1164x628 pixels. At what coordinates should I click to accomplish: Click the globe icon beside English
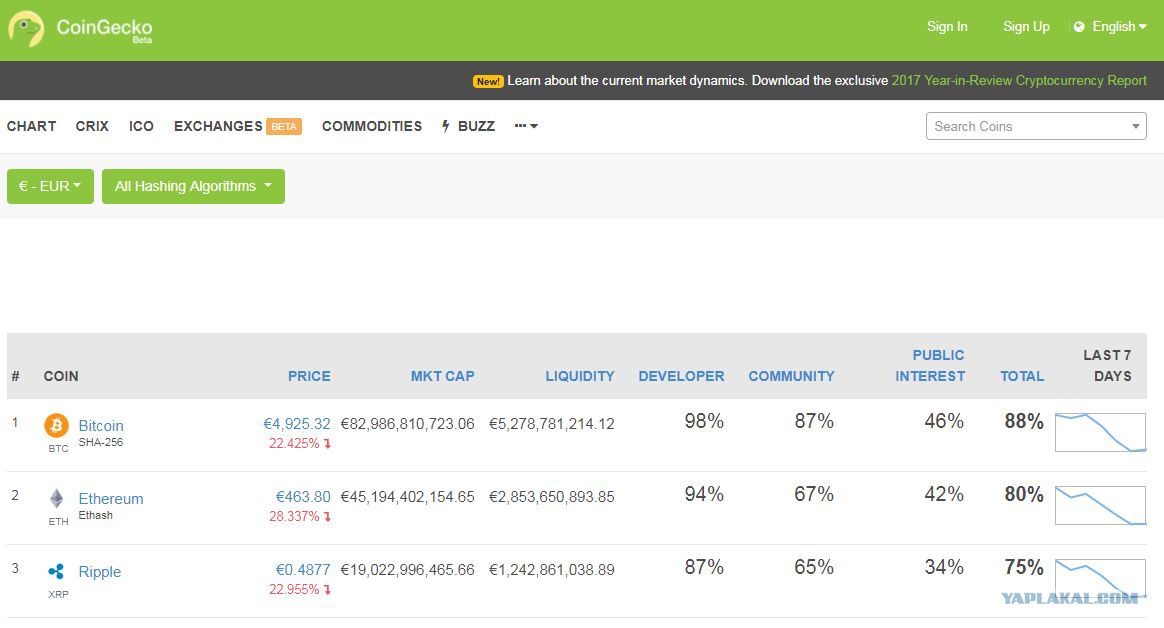[x=1079, y=27]
